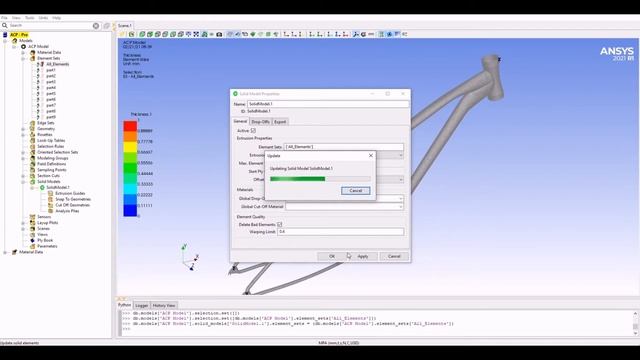Click the ACP Model node icon
Image resolution: width=640 pixels, height=360 pixels.
click(x=23, y=47)
